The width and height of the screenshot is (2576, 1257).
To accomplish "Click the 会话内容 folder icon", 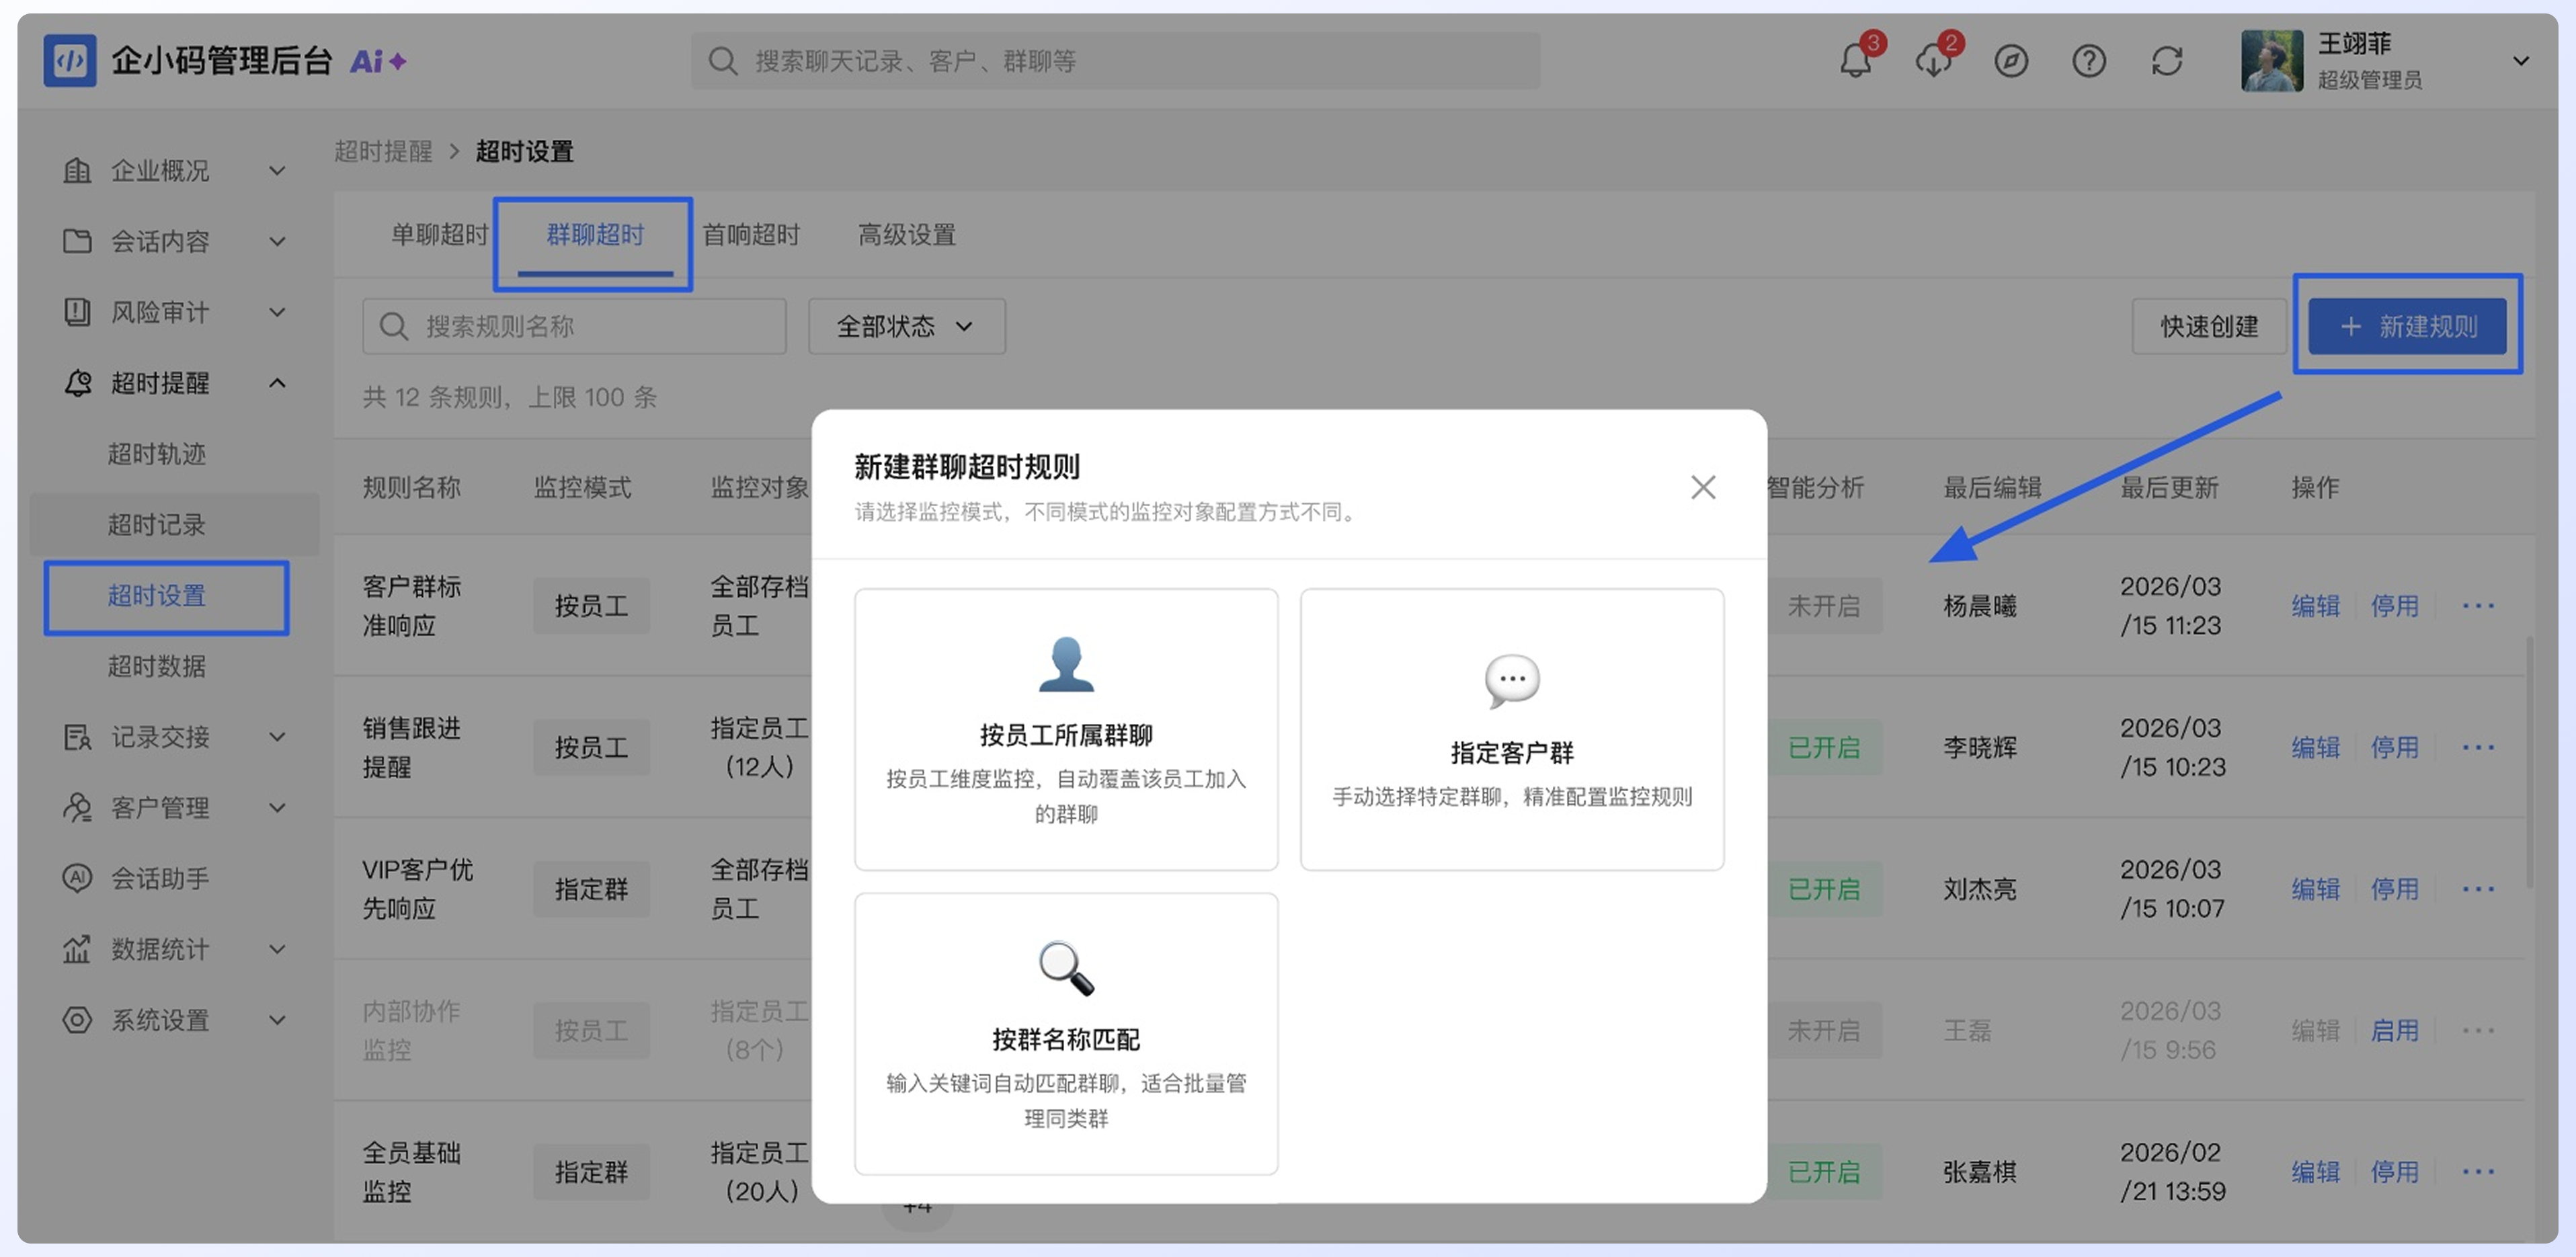I will point(77,241).
